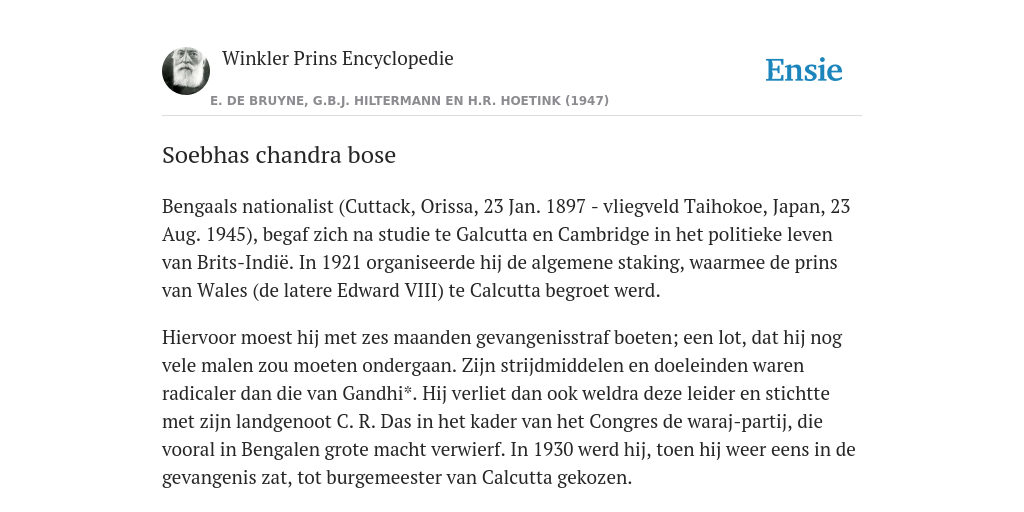The height and width of the screenshot is (512, 1024).
Task: Click the bearded man avatar portrait
Action: pyautogui.click(x=186, y=71)
